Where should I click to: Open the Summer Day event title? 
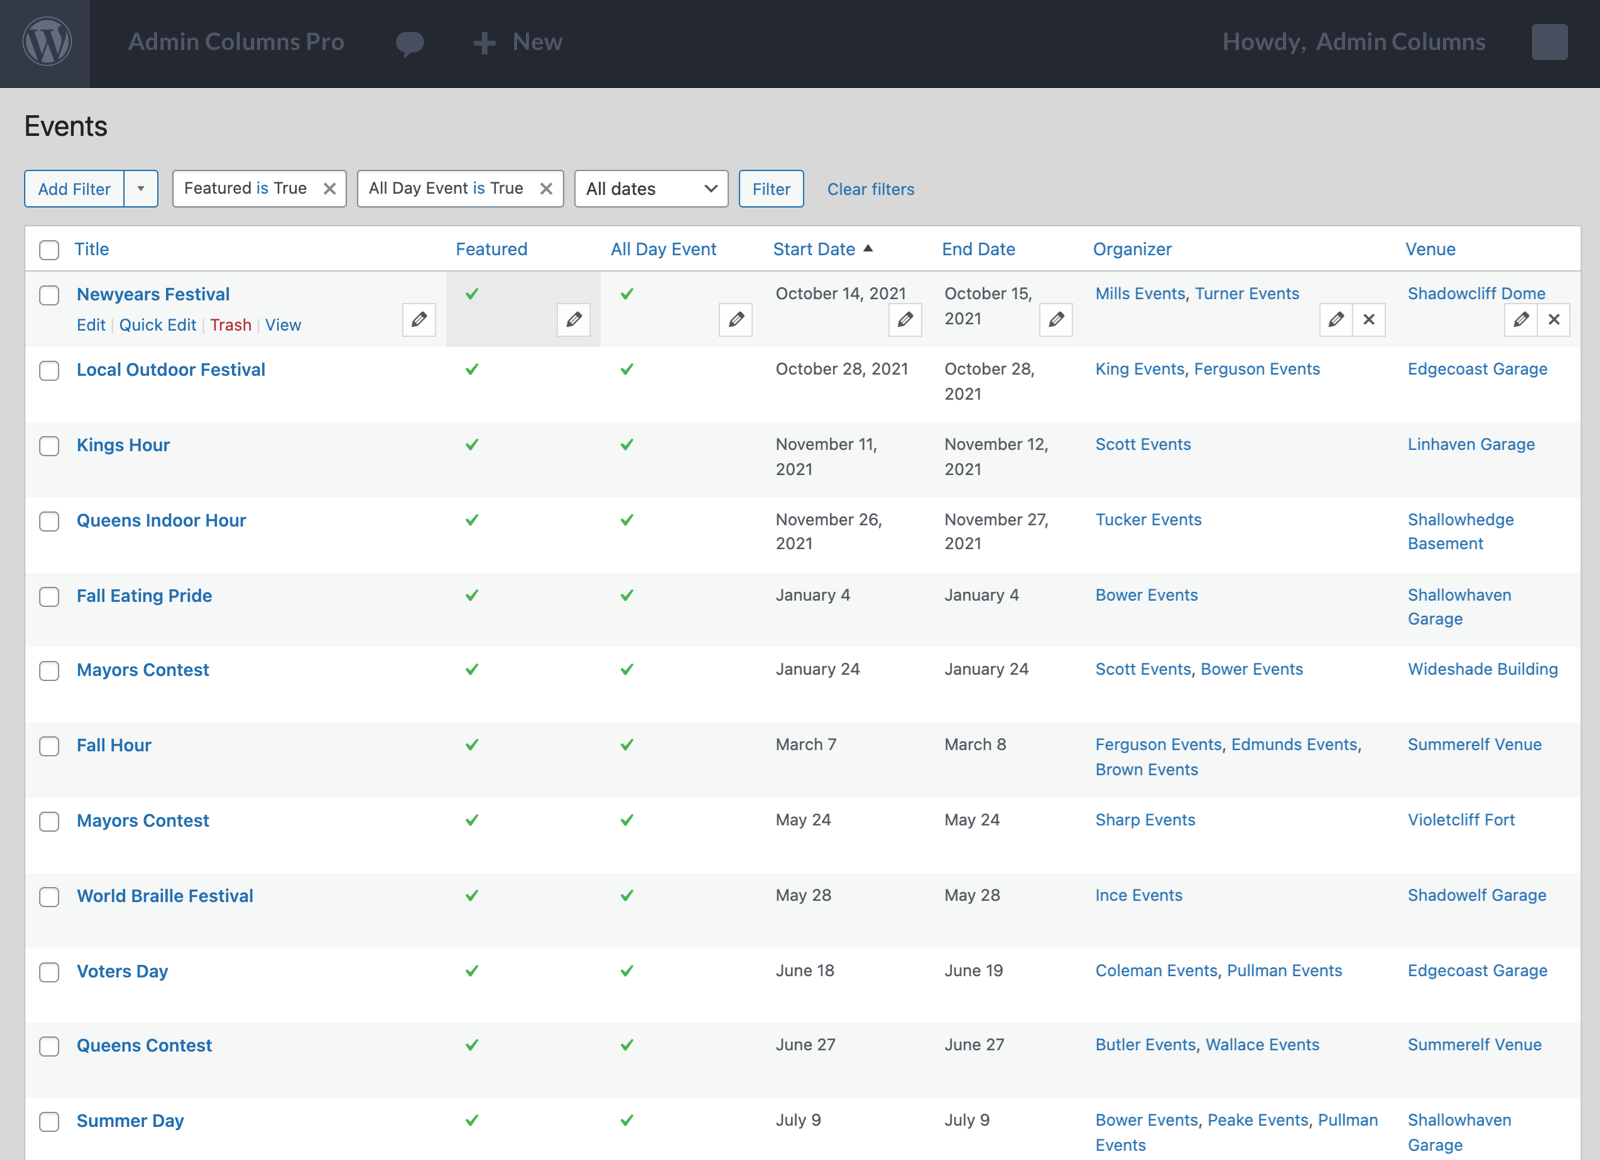point(130,1121)
